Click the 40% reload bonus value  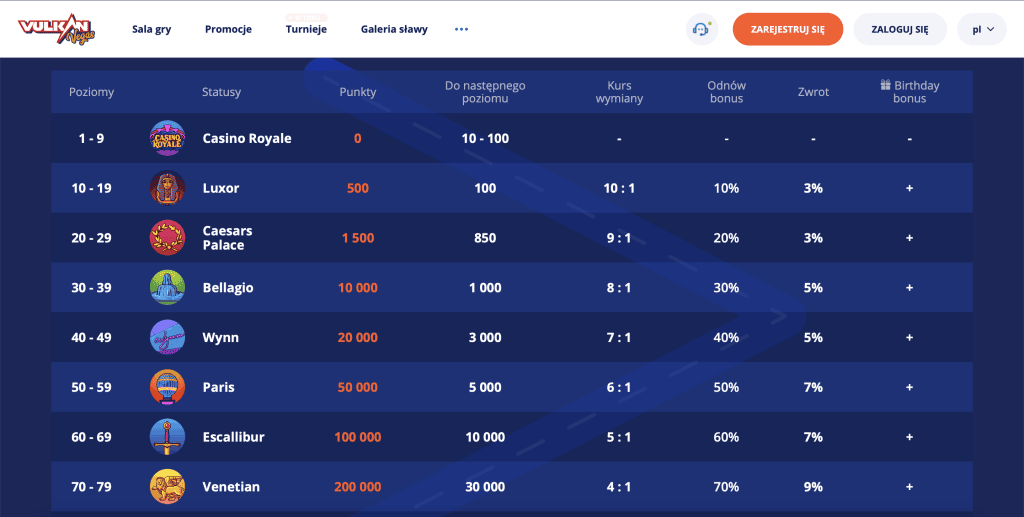click(726, 337)
